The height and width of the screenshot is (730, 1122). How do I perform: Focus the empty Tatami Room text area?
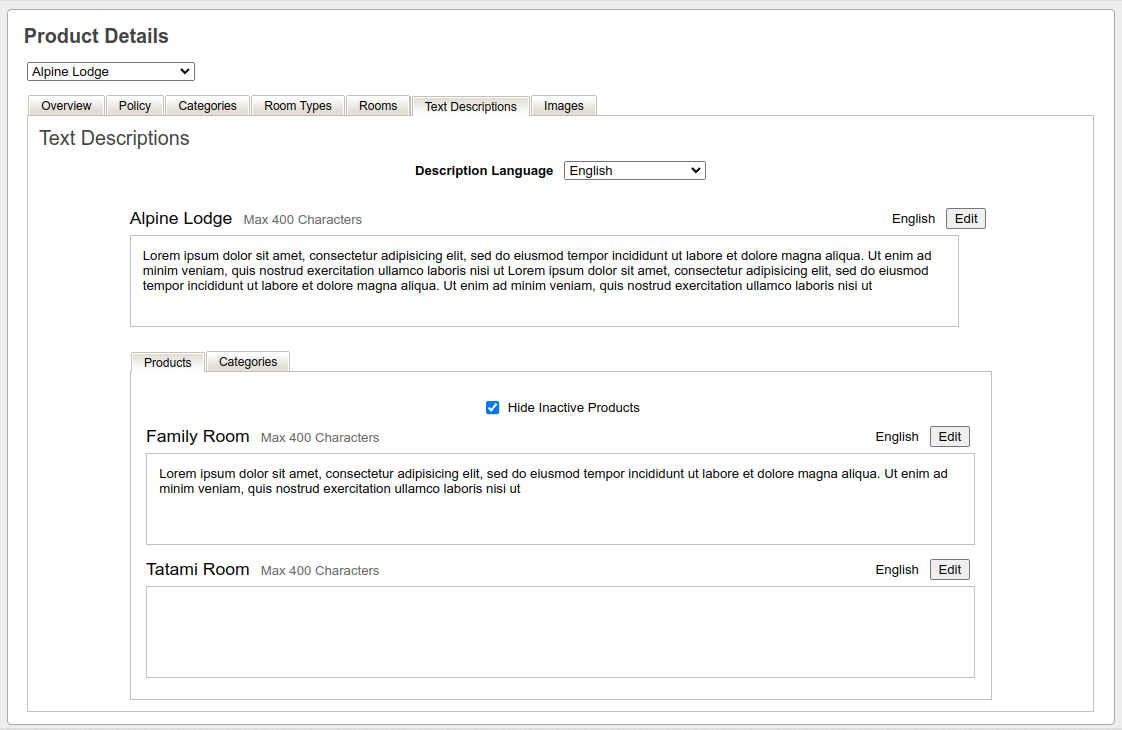(560, 632)
